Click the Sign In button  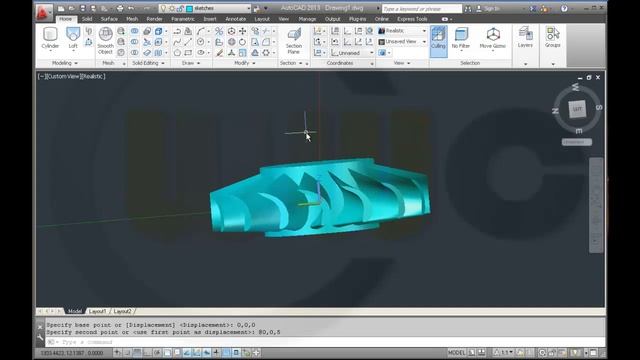tap(488, 9)
